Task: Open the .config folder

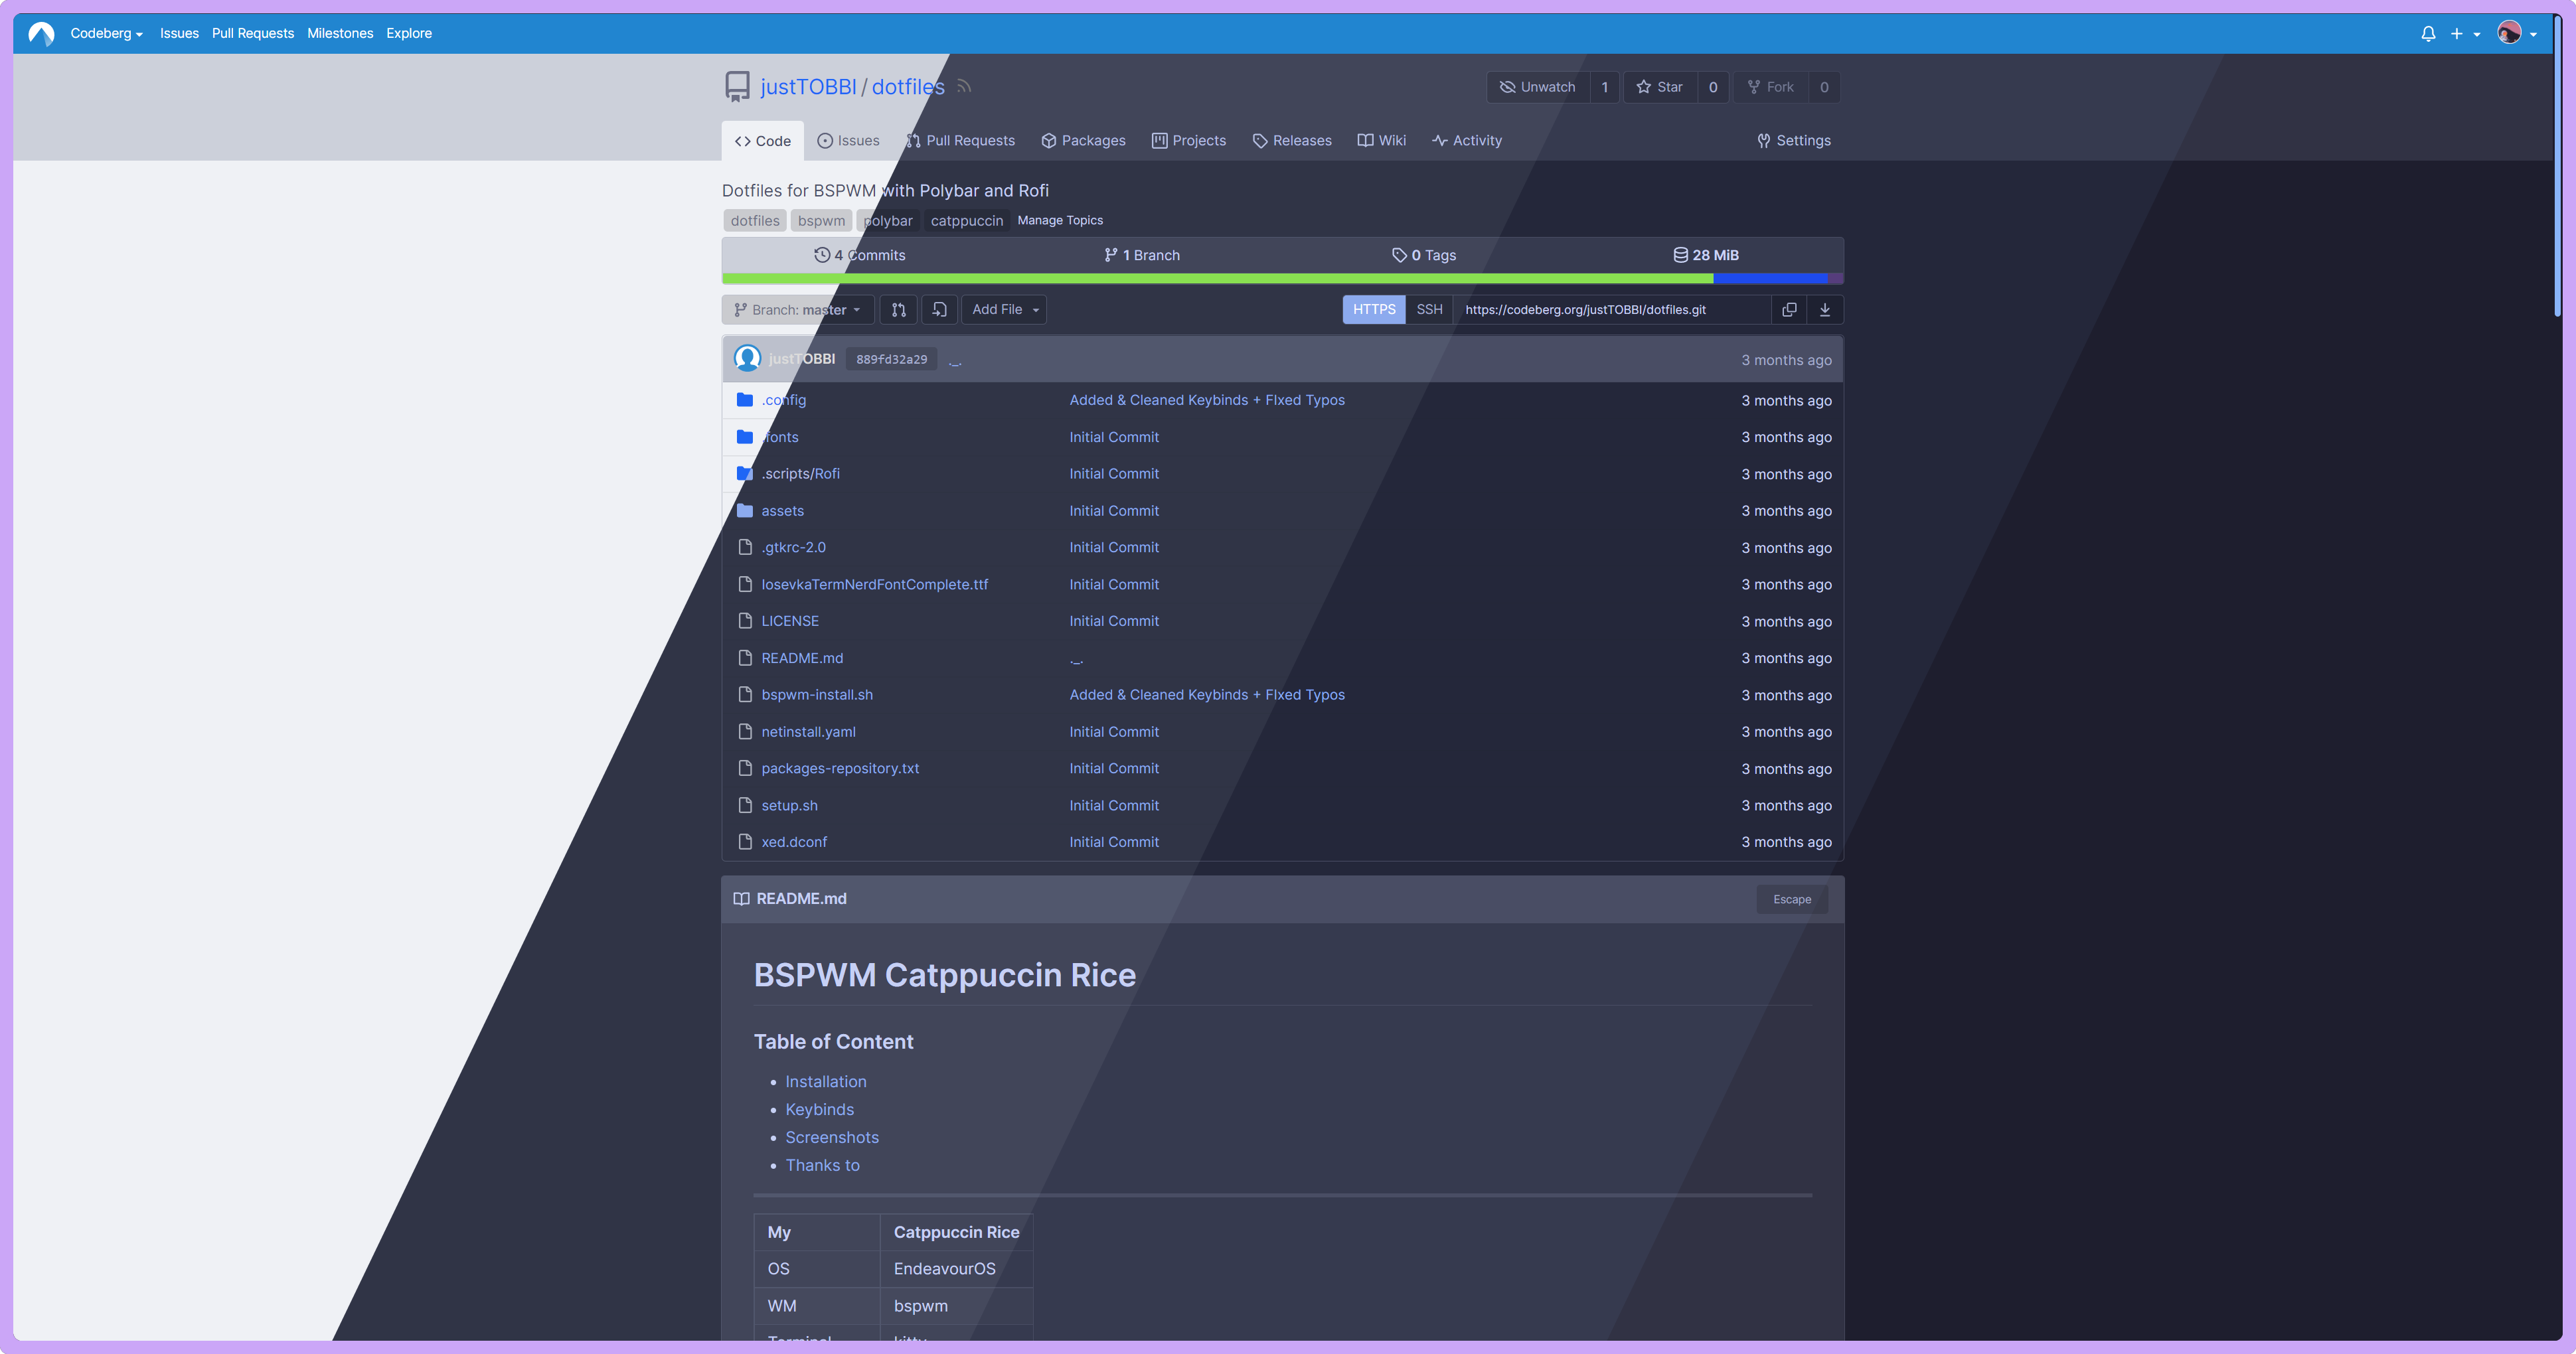Action: point(783,400)
